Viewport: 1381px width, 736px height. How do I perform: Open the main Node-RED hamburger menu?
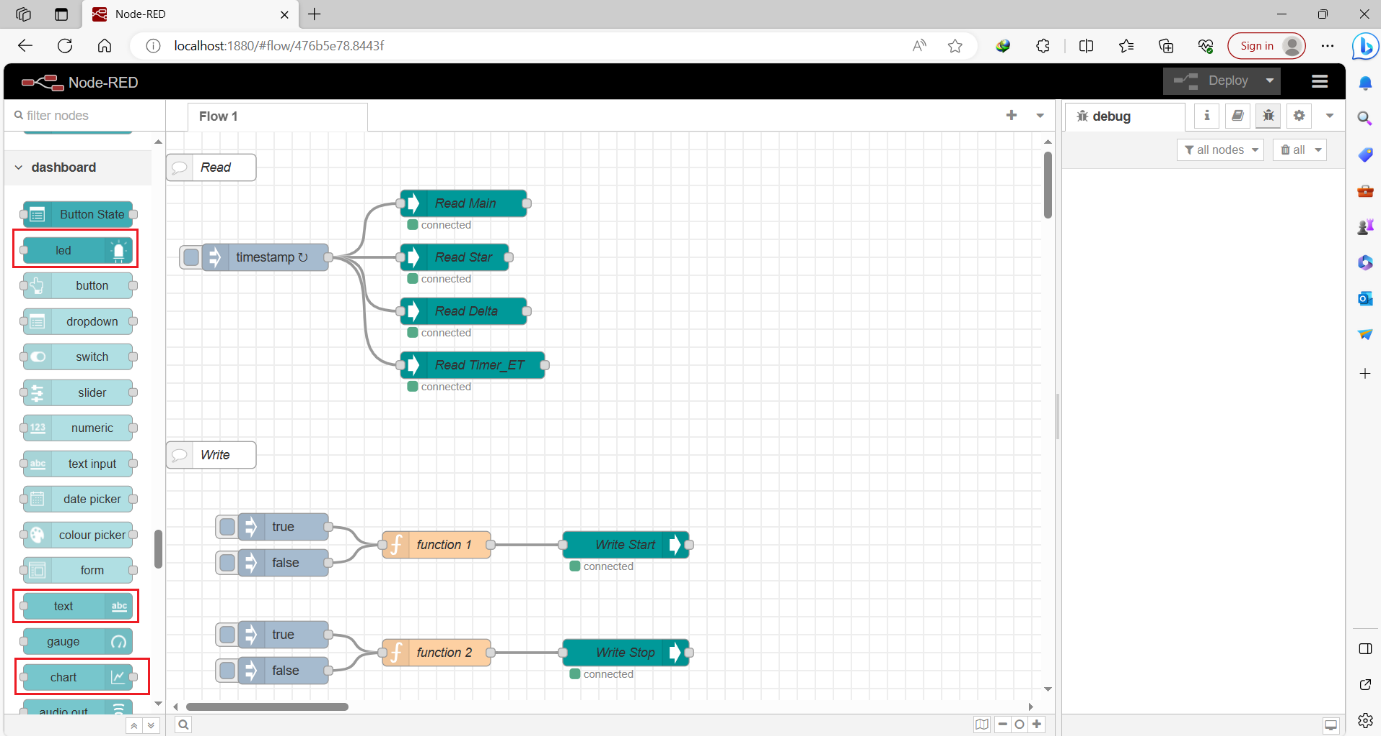coord(1319,81)
